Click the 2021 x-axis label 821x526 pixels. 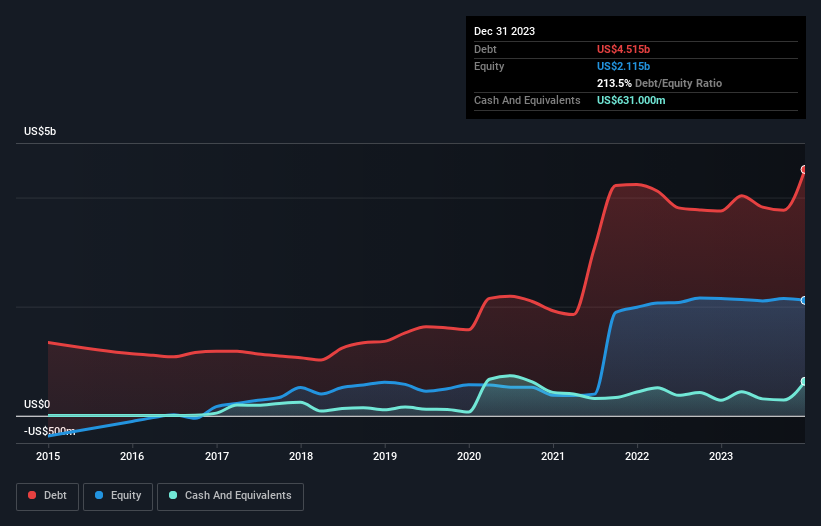point(553,456)
